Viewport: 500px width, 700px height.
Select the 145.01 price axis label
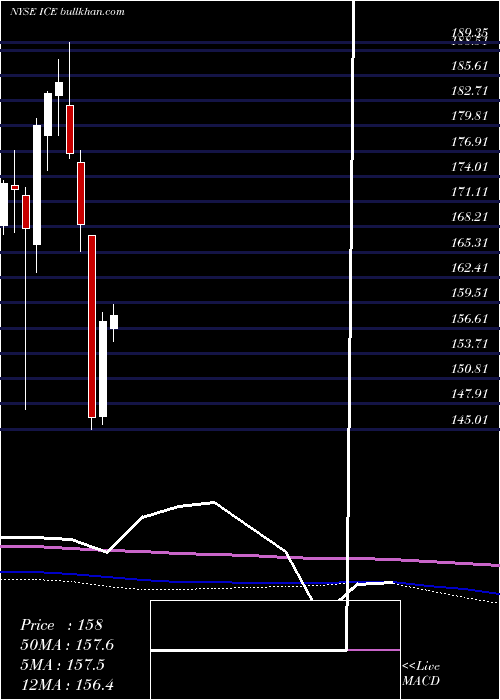469,420
